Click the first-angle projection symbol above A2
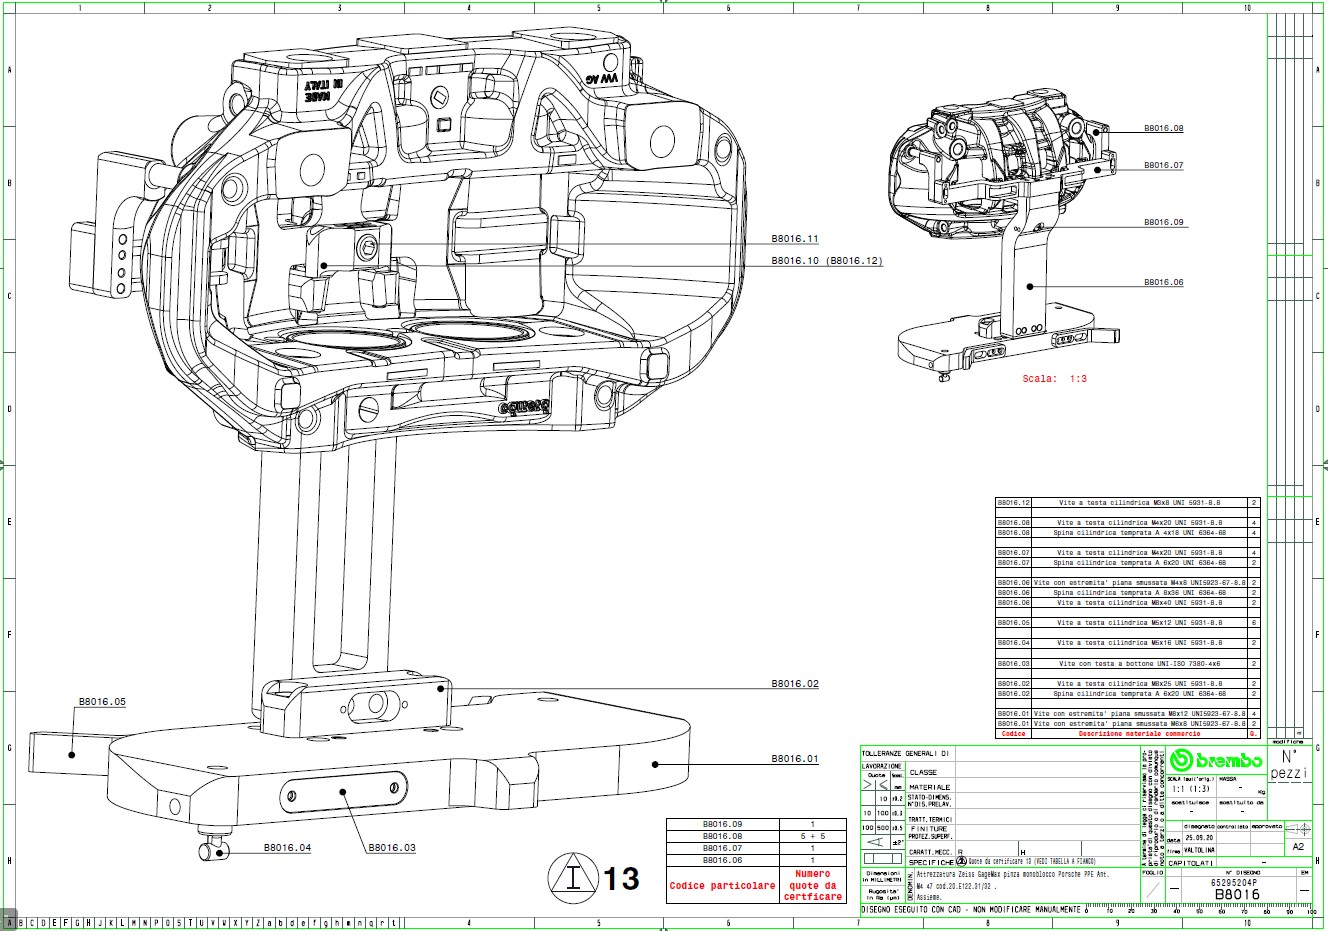This screenshot has width=1328, height=931. (1298, 829)
